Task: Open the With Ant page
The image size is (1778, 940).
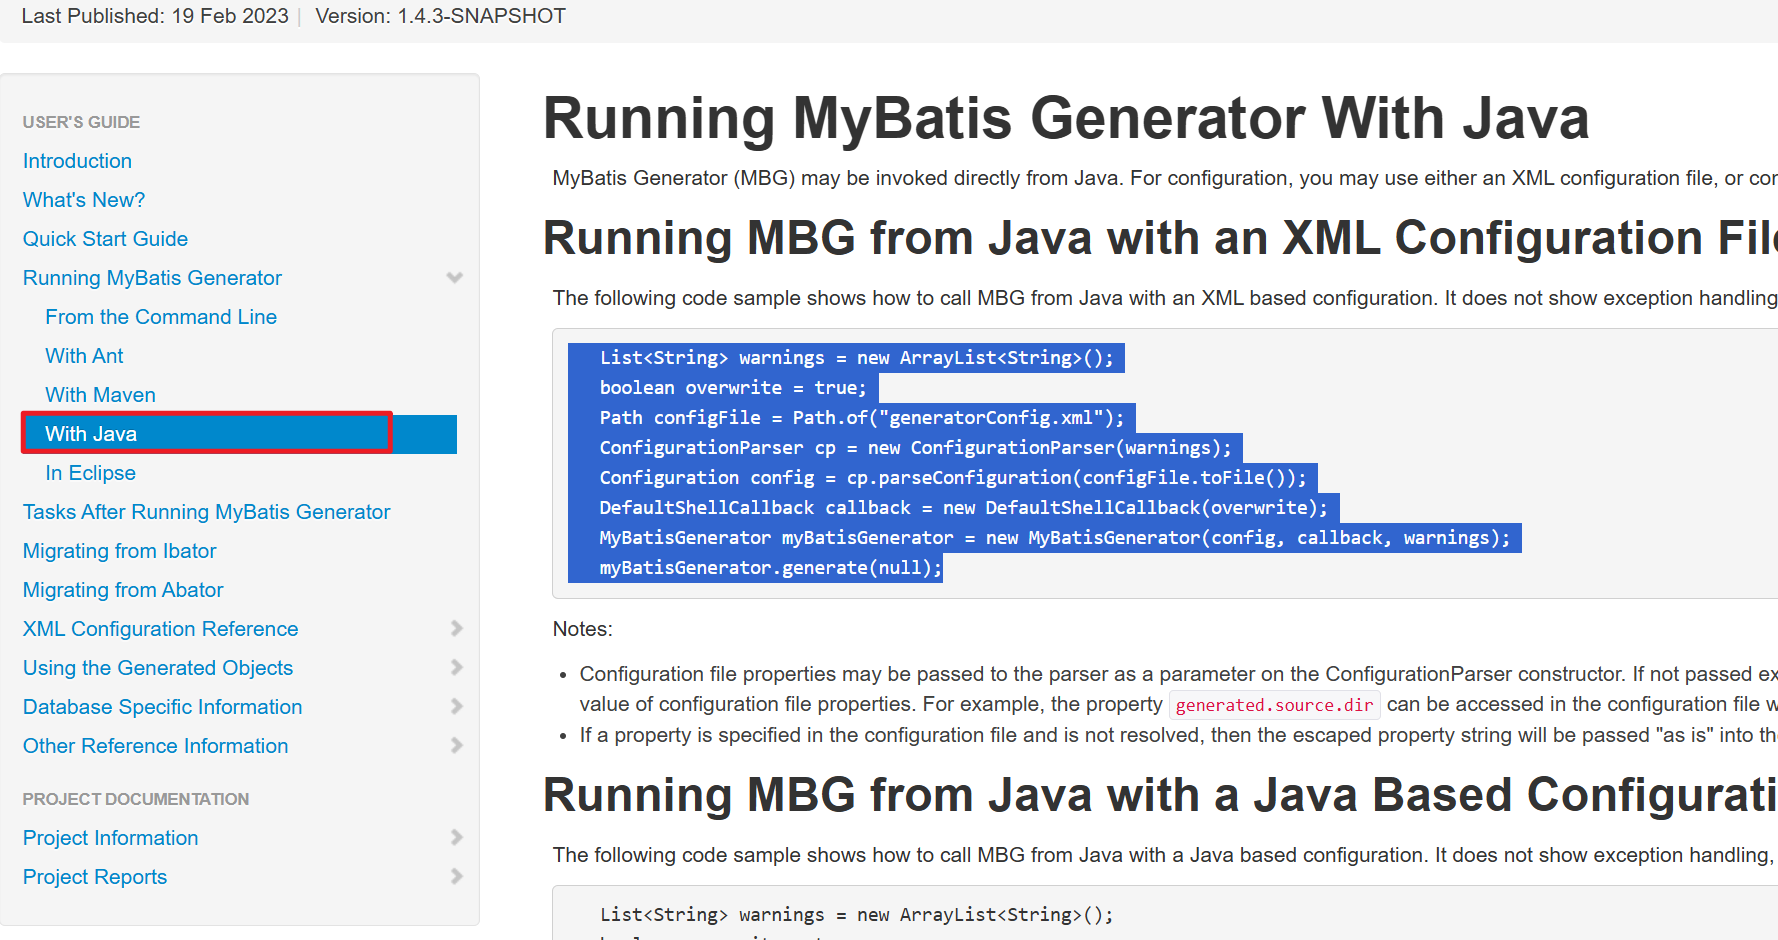Action: pyautogui.click(x=84, y=355)
